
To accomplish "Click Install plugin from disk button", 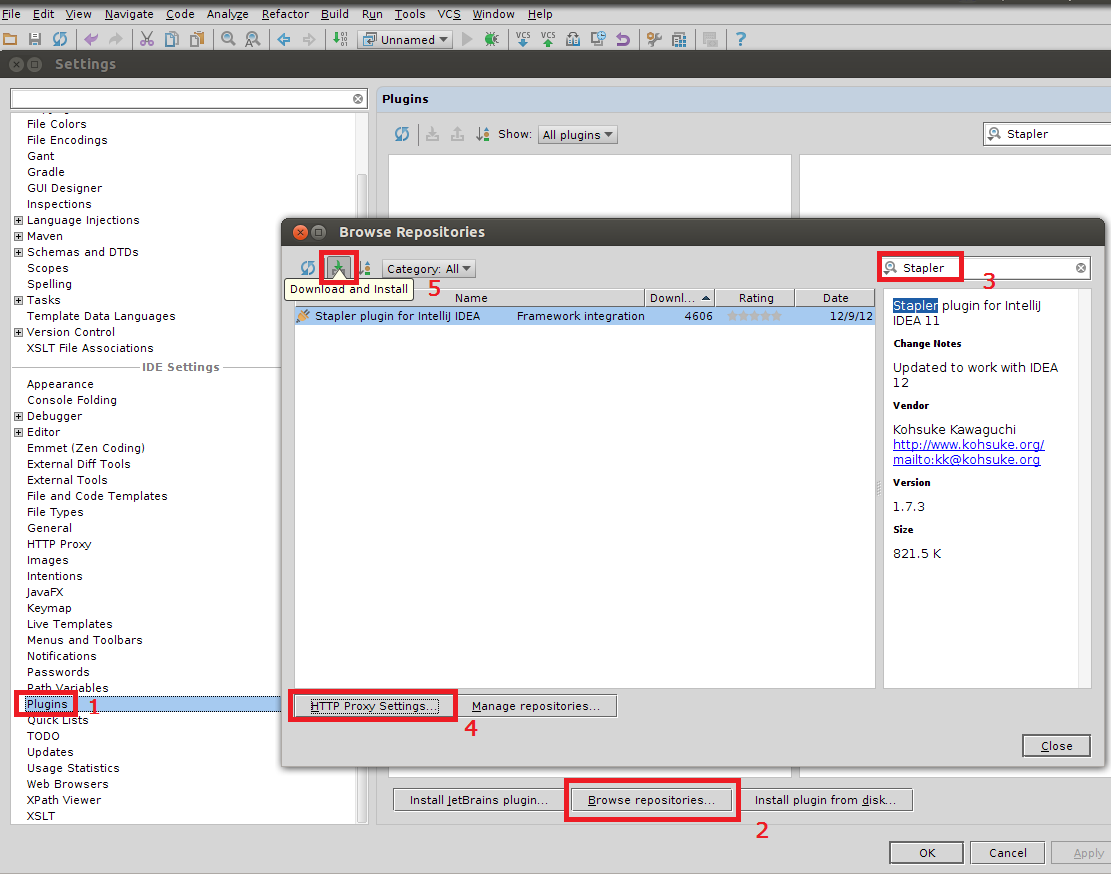I will click(x=825, y=800).
